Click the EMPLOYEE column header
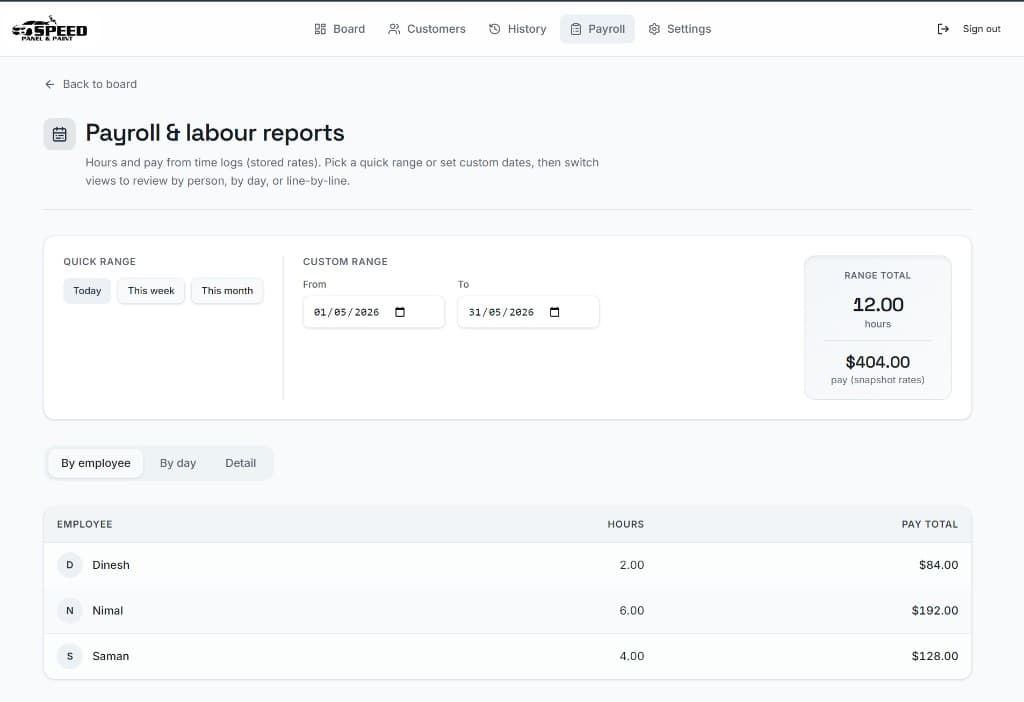1024x702 pixels. [84, 524]
